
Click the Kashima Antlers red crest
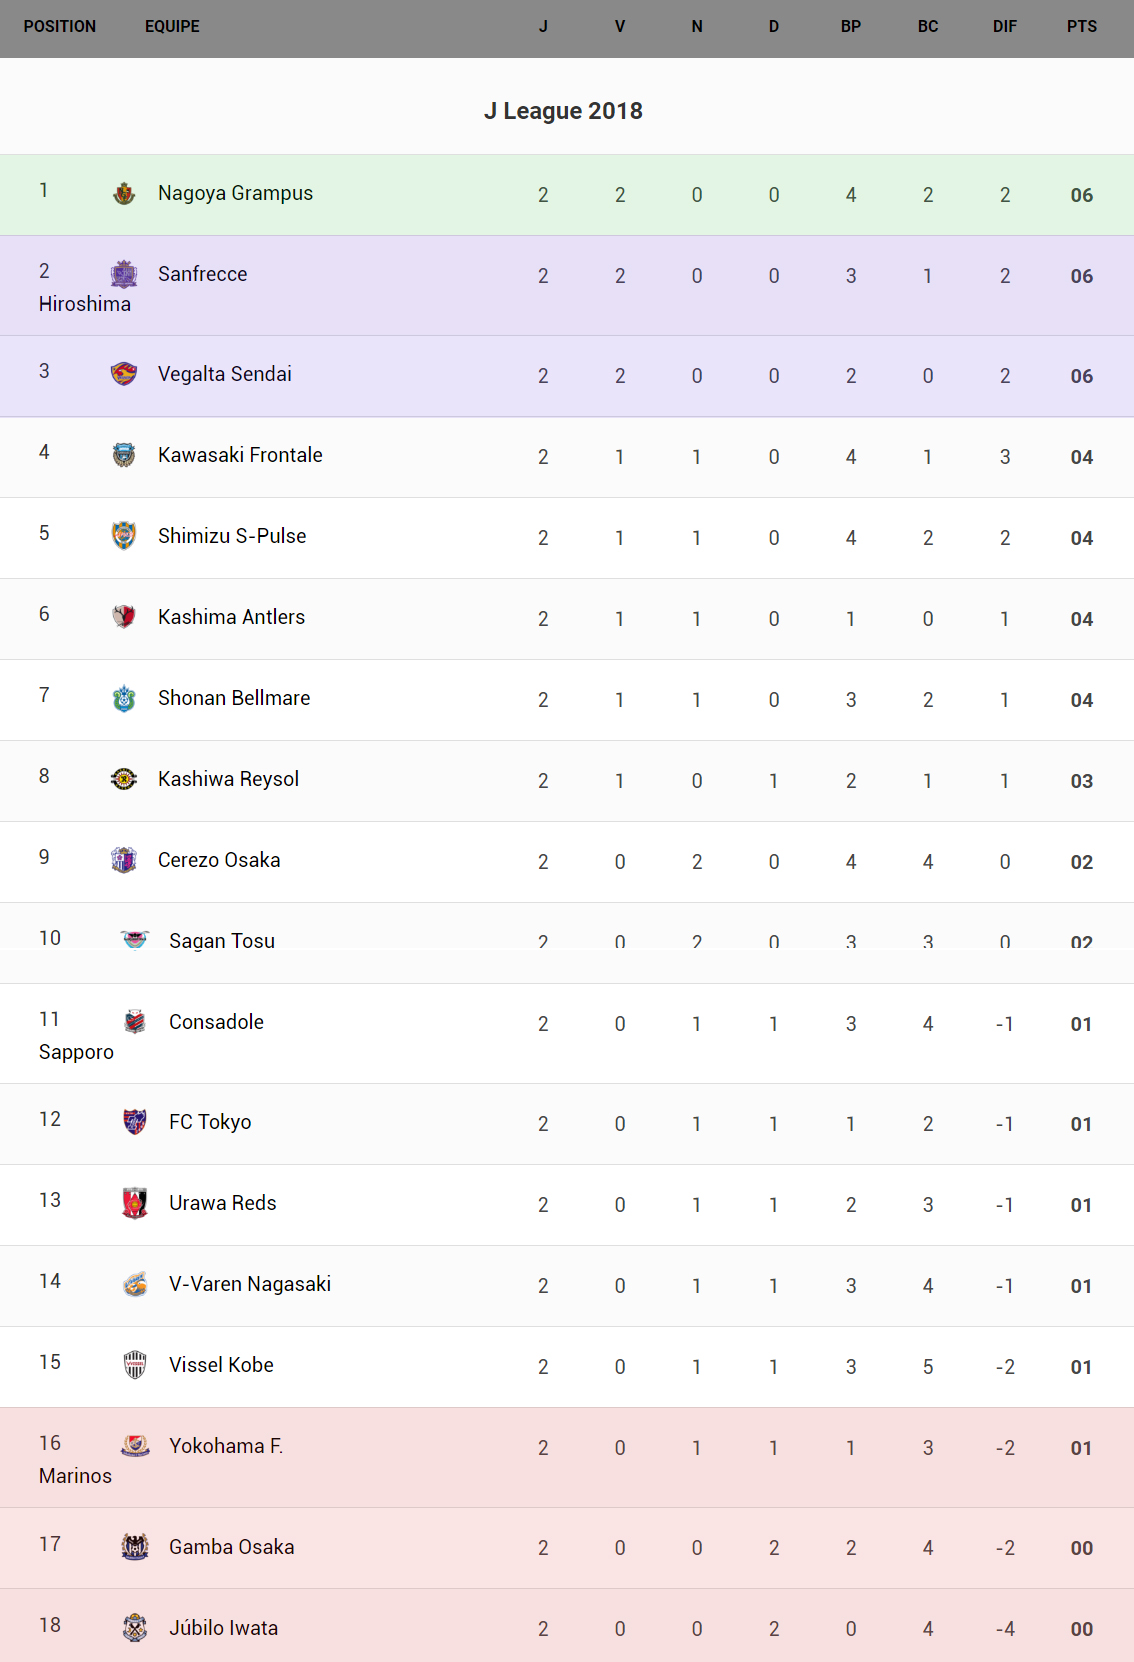(124, 616)
